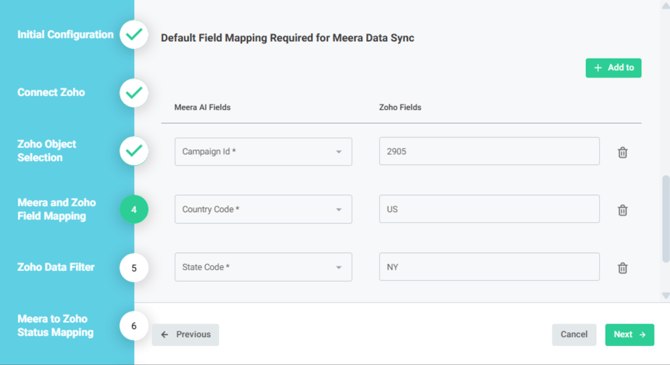Edit the Zoho field containing NY

click(x=489, y=267)
